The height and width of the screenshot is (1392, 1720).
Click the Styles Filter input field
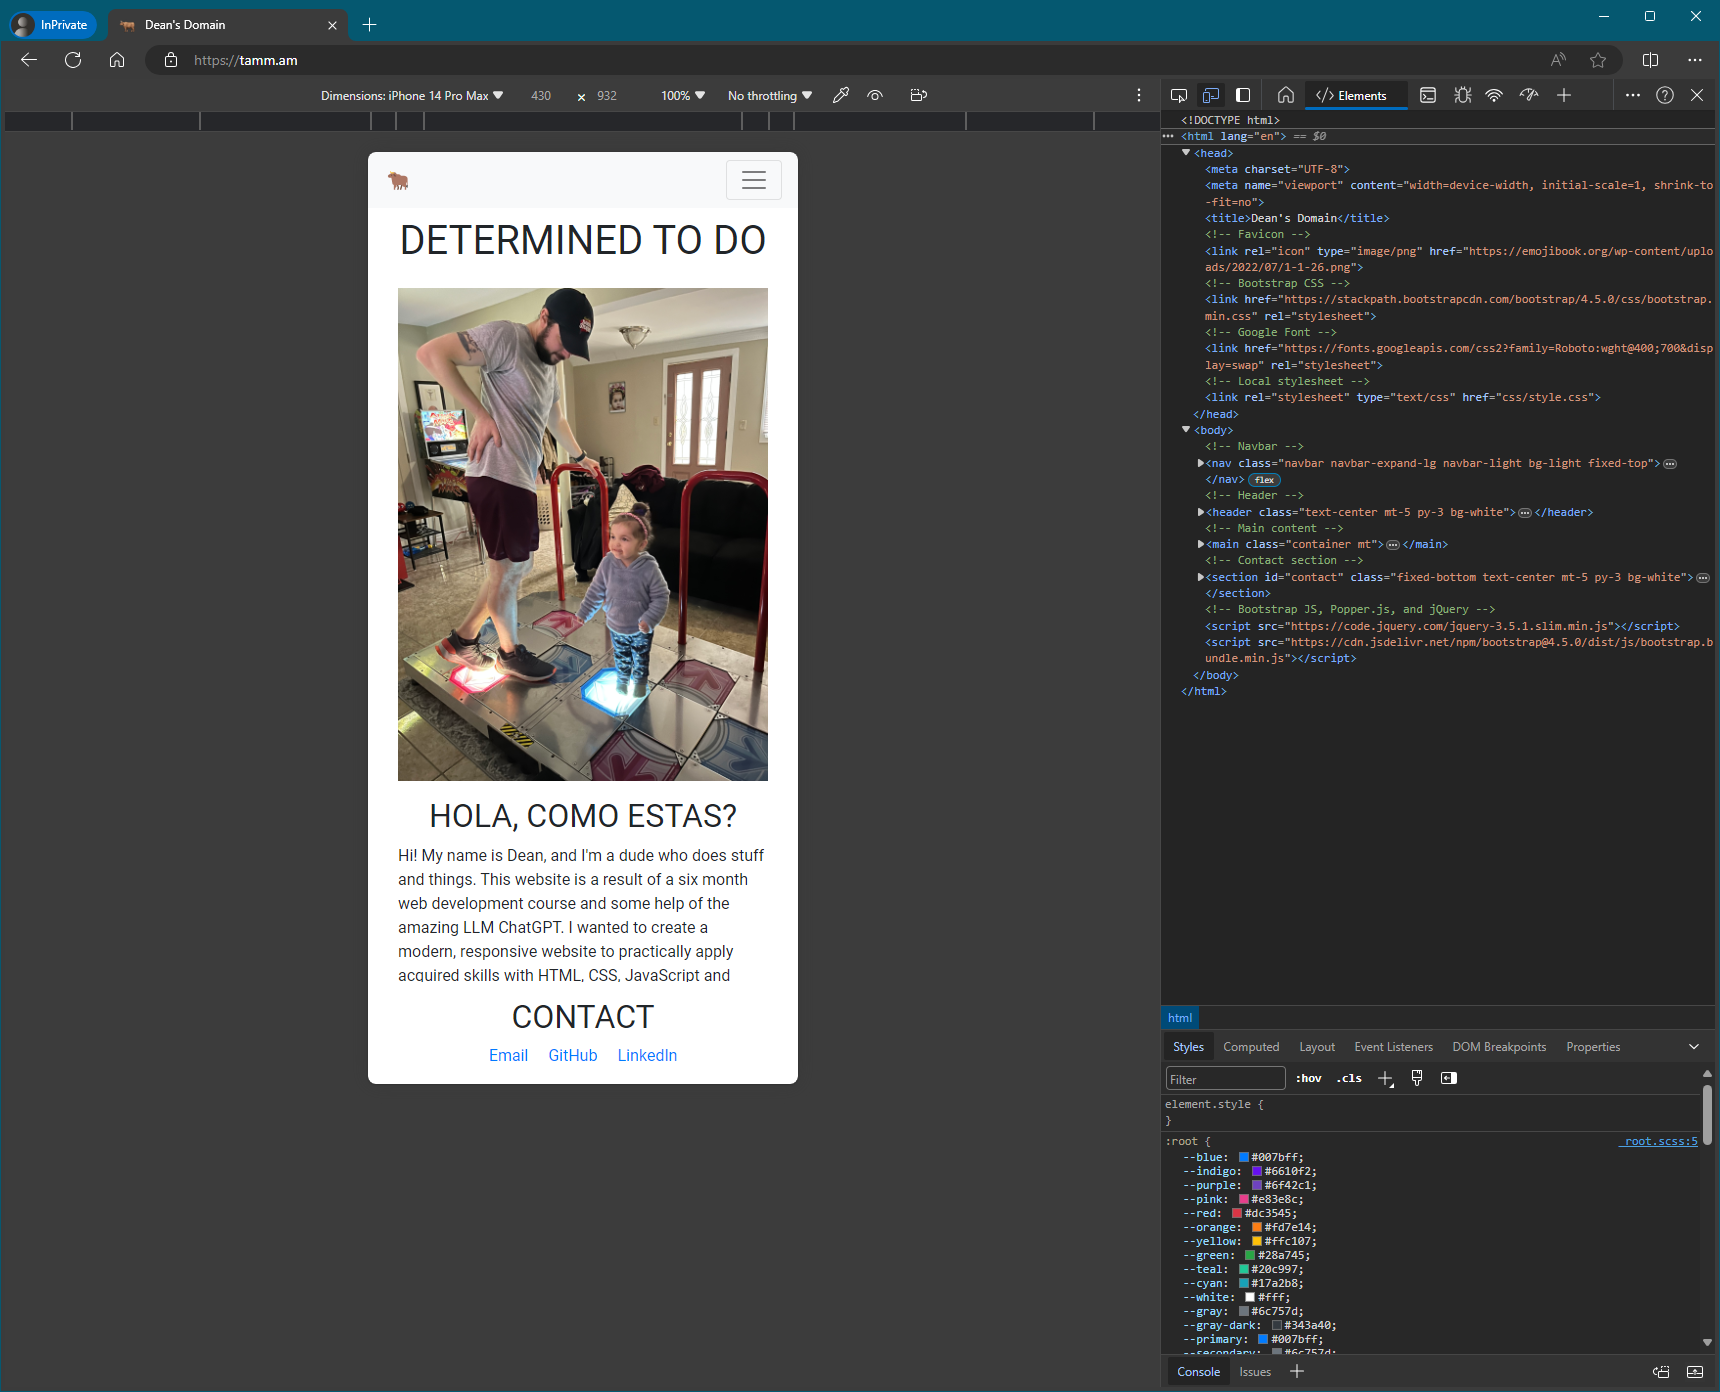[1225, 1079]
